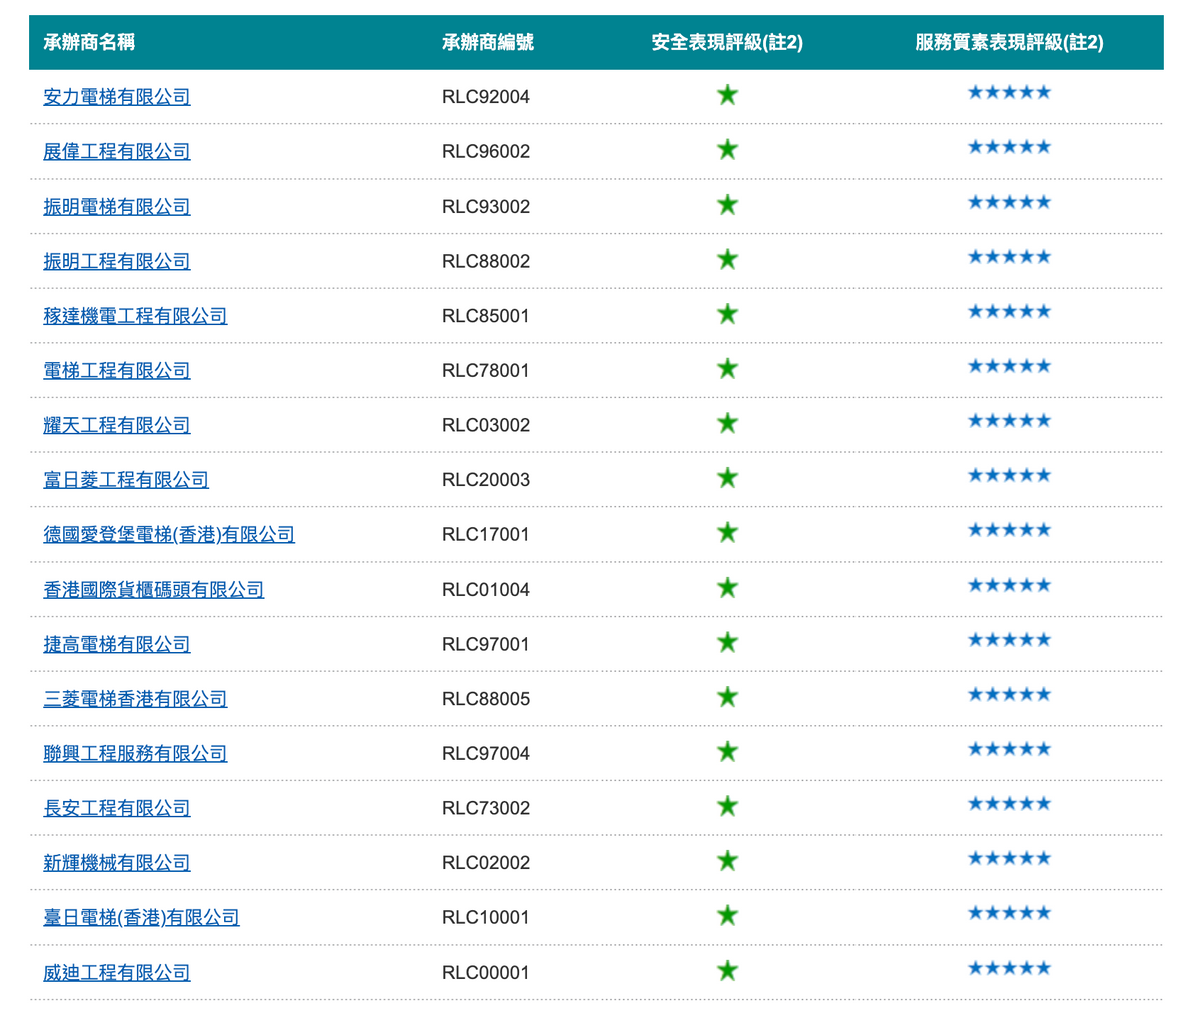
Task: Open 威迪工程有限公司 contractor link
Action: [x=117, y=973]
